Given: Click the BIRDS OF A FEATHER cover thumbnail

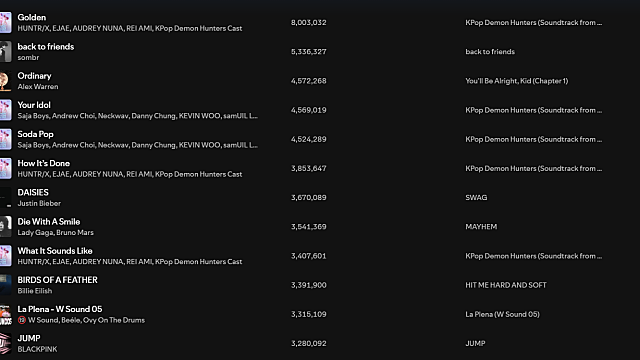Looking at the screenshot, I should (x=6, y=285).
